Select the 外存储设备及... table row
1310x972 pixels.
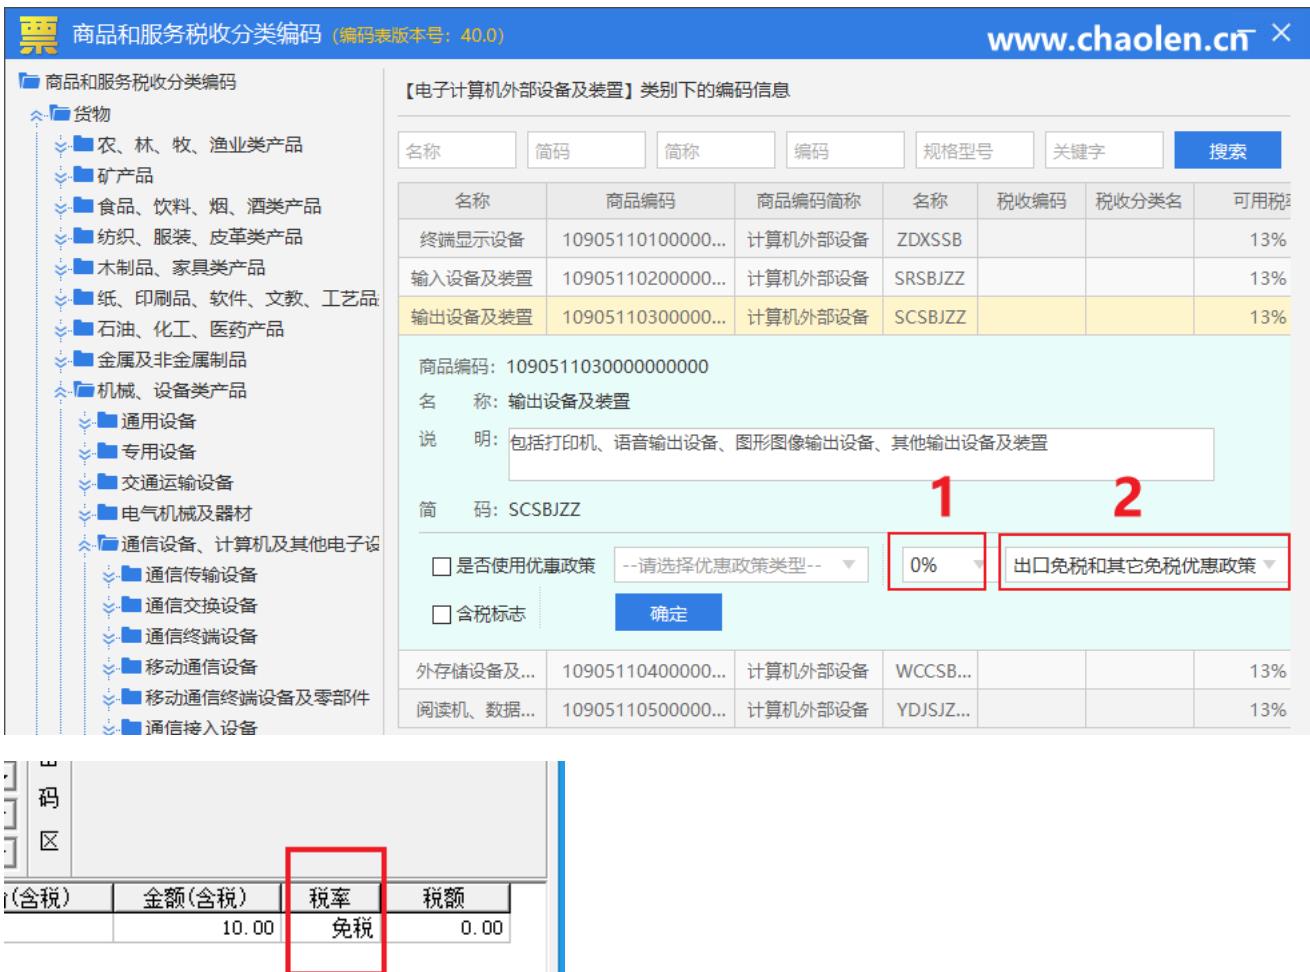pyautogui.click(x=844, y=671)
